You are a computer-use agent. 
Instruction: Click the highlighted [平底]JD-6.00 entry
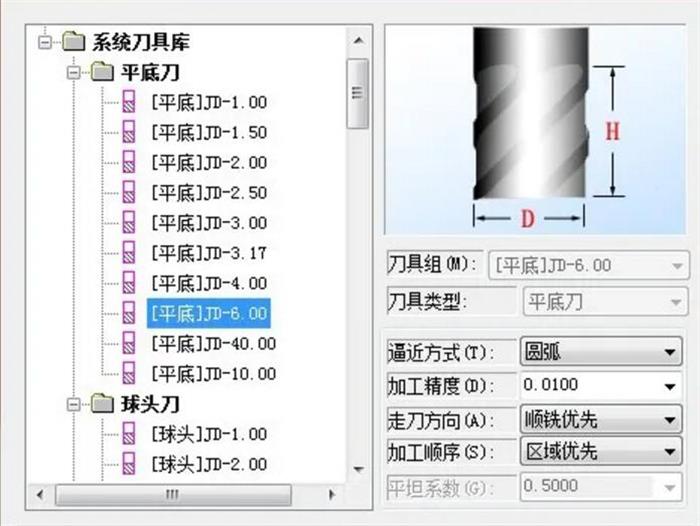click(209, 313)
